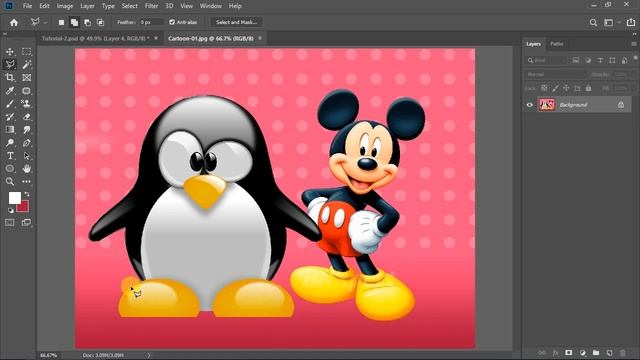Turn layer filtering on or off

pos(636,59)
